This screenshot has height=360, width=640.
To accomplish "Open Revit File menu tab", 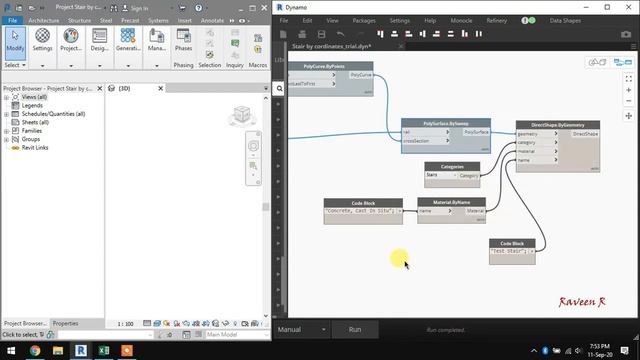I will click(13, 20).
